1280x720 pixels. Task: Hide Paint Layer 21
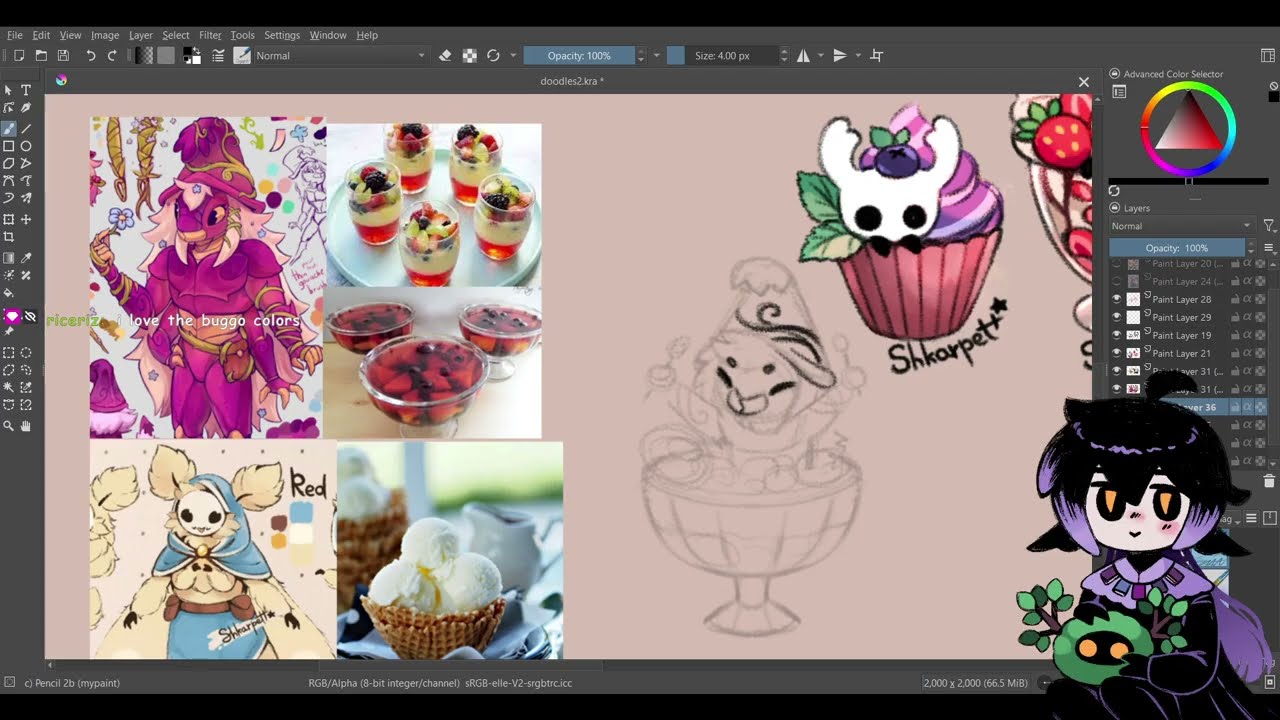click(1116, 353)
